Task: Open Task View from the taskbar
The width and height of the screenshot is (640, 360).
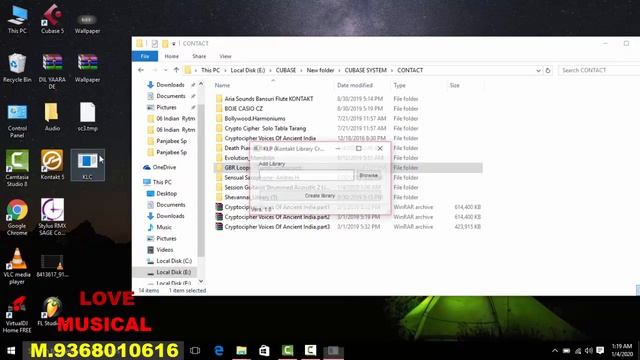Action: click(x=195, y=350)
